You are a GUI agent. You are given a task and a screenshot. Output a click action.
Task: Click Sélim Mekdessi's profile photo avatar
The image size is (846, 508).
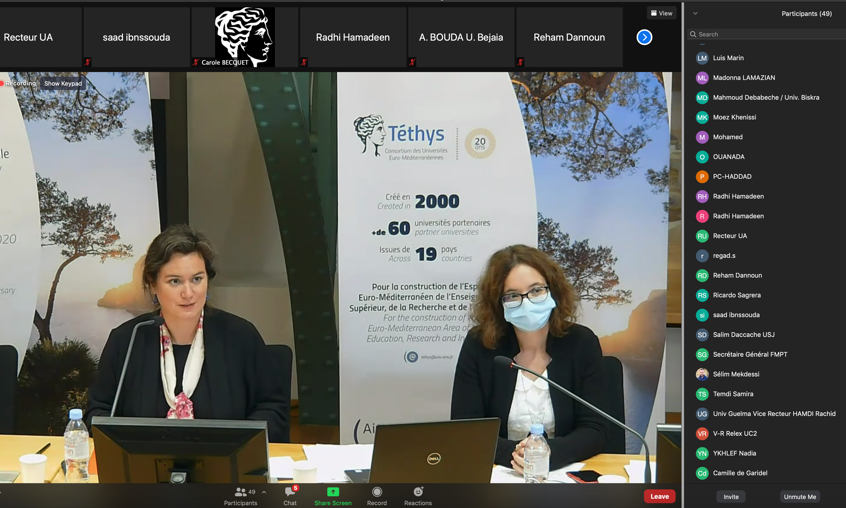[x=702, y=374]
